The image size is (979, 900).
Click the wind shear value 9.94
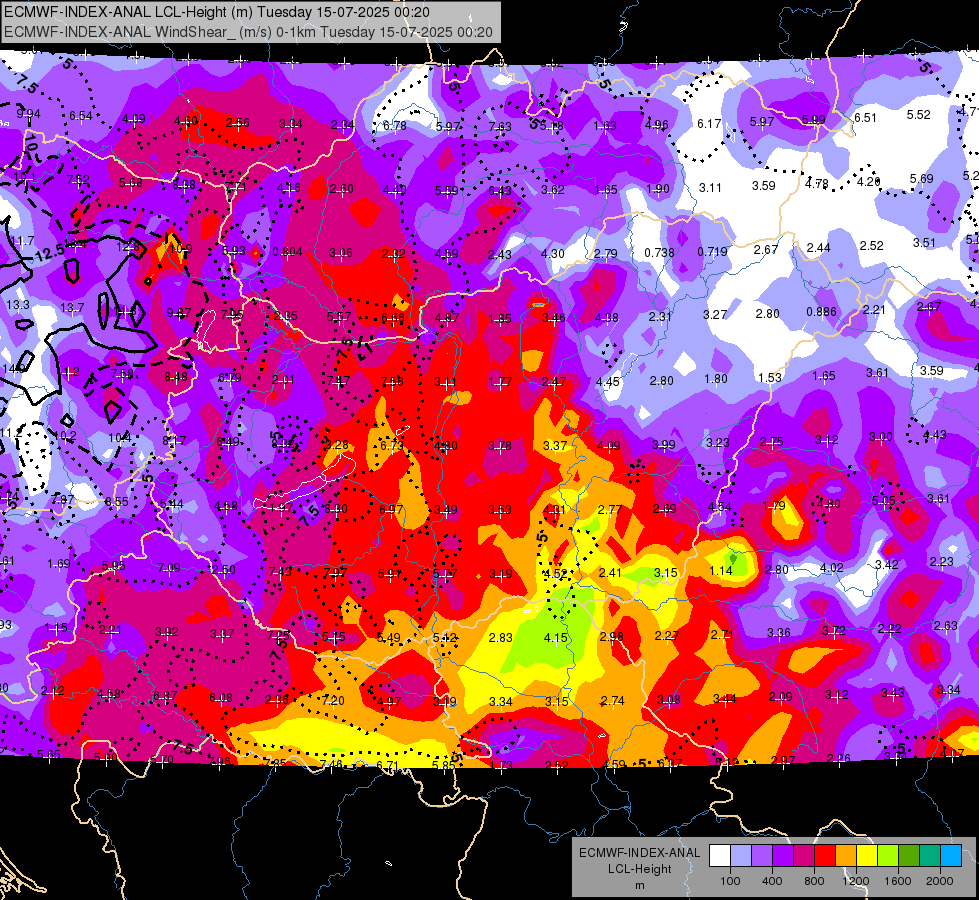[28, 114]
